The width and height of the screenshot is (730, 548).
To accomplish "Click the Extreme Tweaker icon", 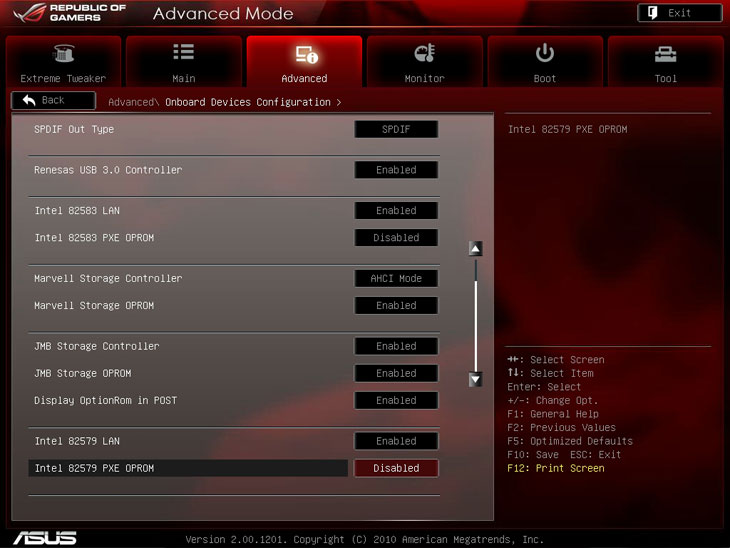I will pos(63,54).
